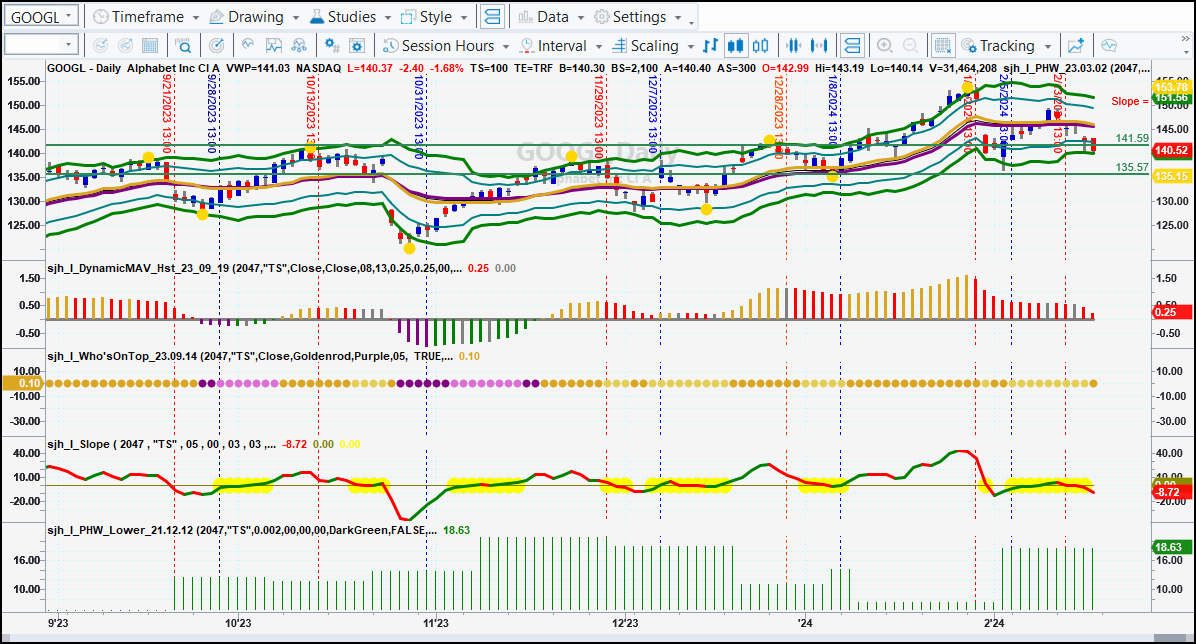
Task: Click the calendar grid icon in toolbar
Action: coord(150,46)
